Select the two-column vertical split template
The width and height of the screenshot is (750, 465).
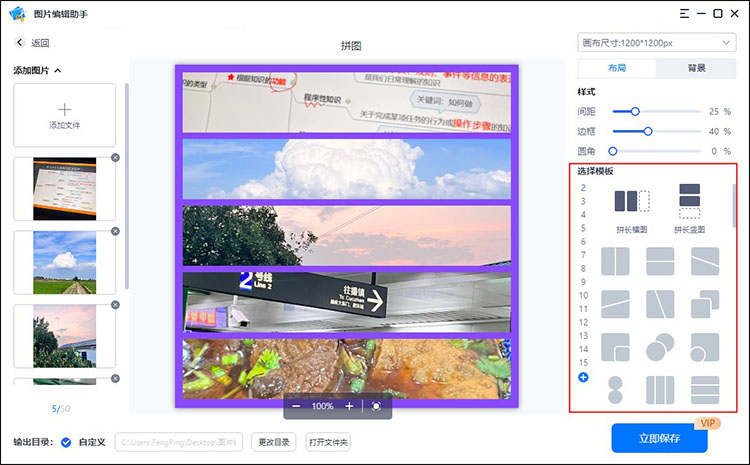pos(615,261)
